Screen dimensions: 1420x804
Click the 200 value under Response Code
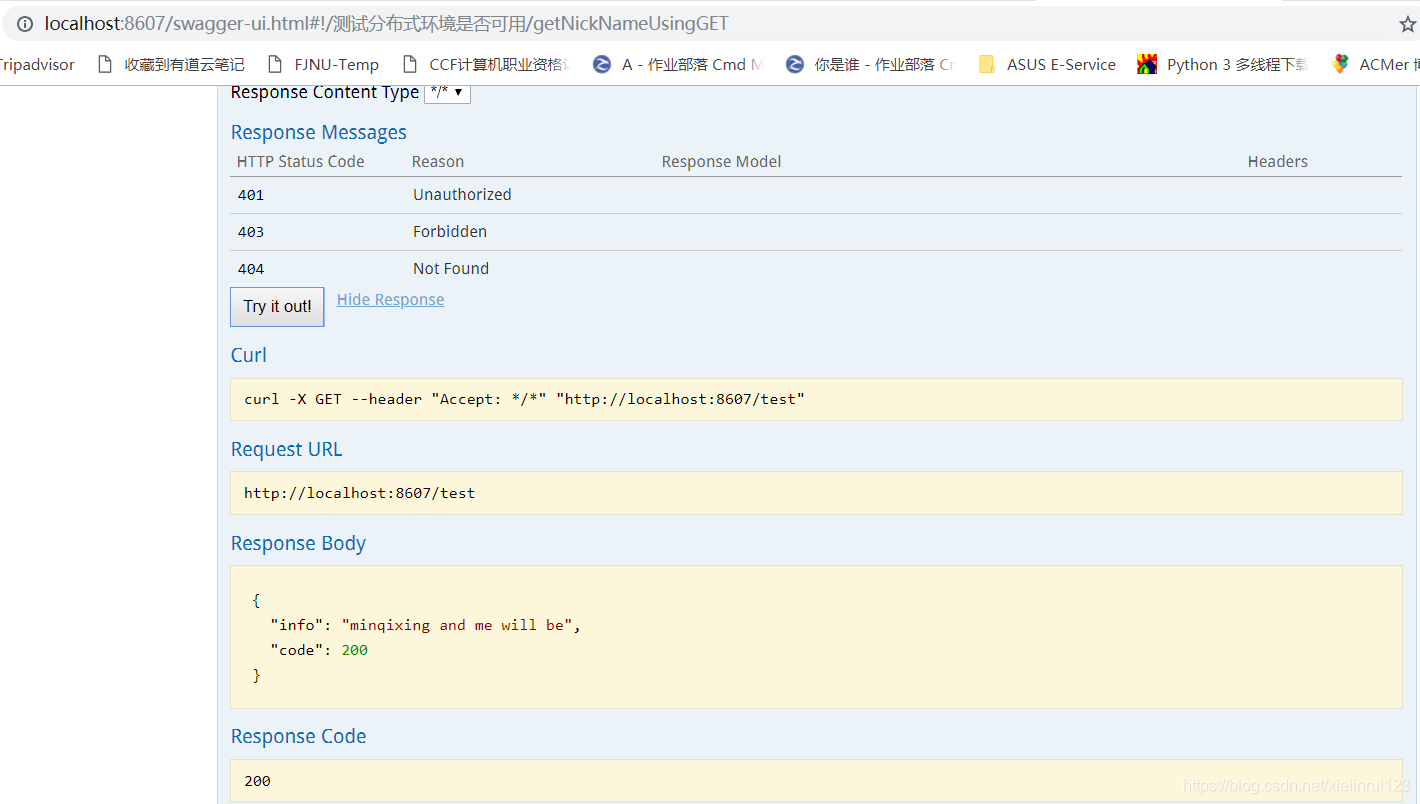257,781
